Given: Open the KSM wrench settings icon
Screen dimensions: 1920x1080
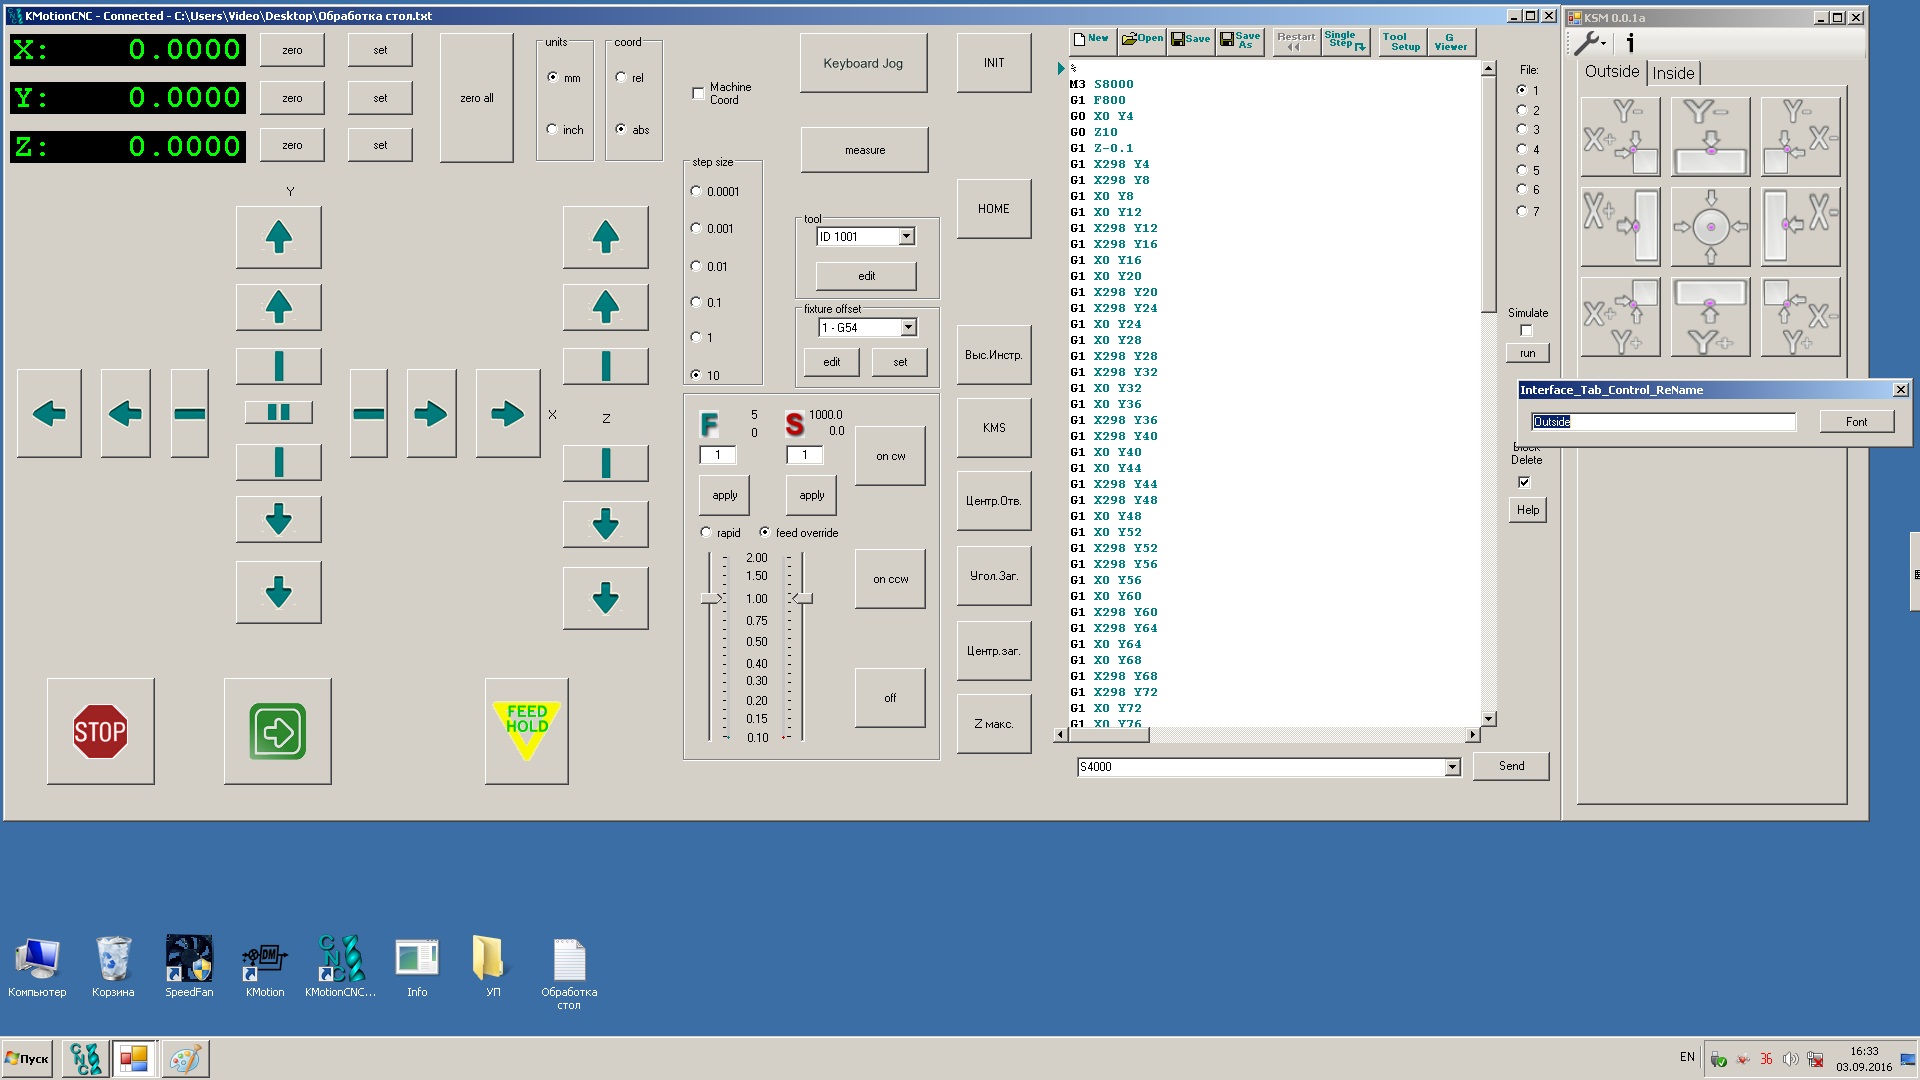Looking at the screenshot, I should click(x=1589, y=43).
